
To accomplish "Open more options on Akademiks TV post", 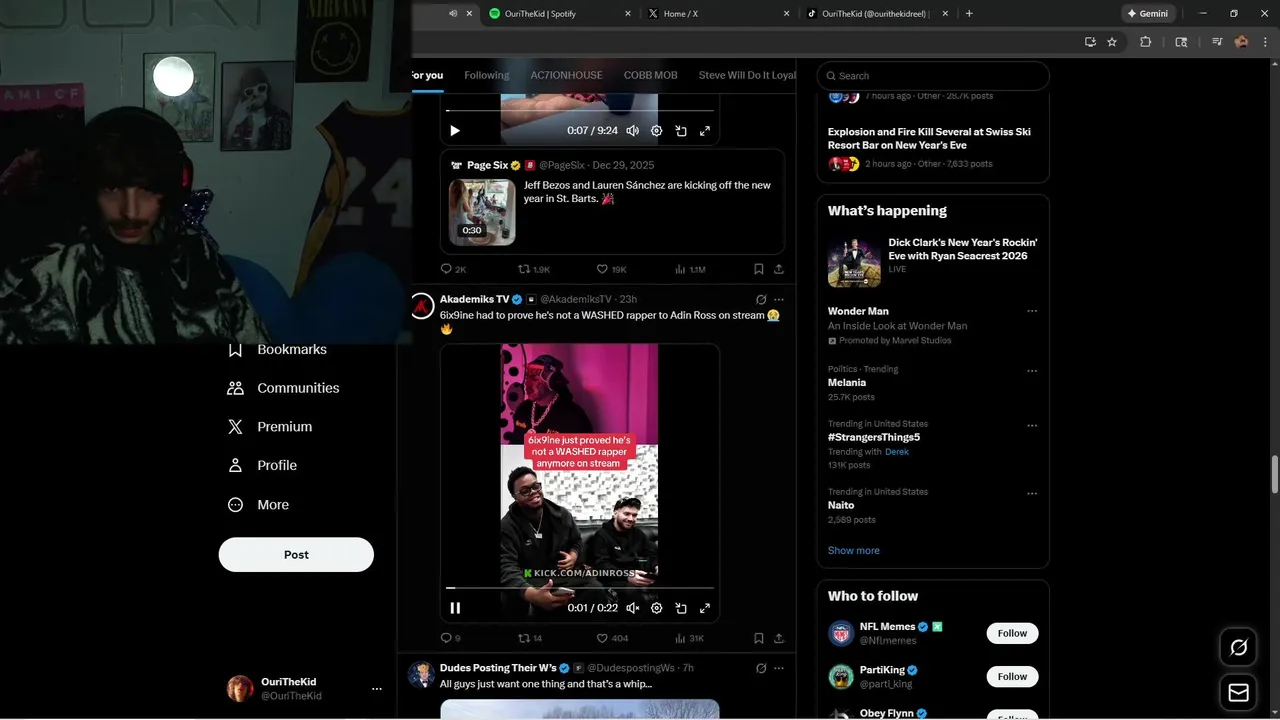I will pos(779,299).
